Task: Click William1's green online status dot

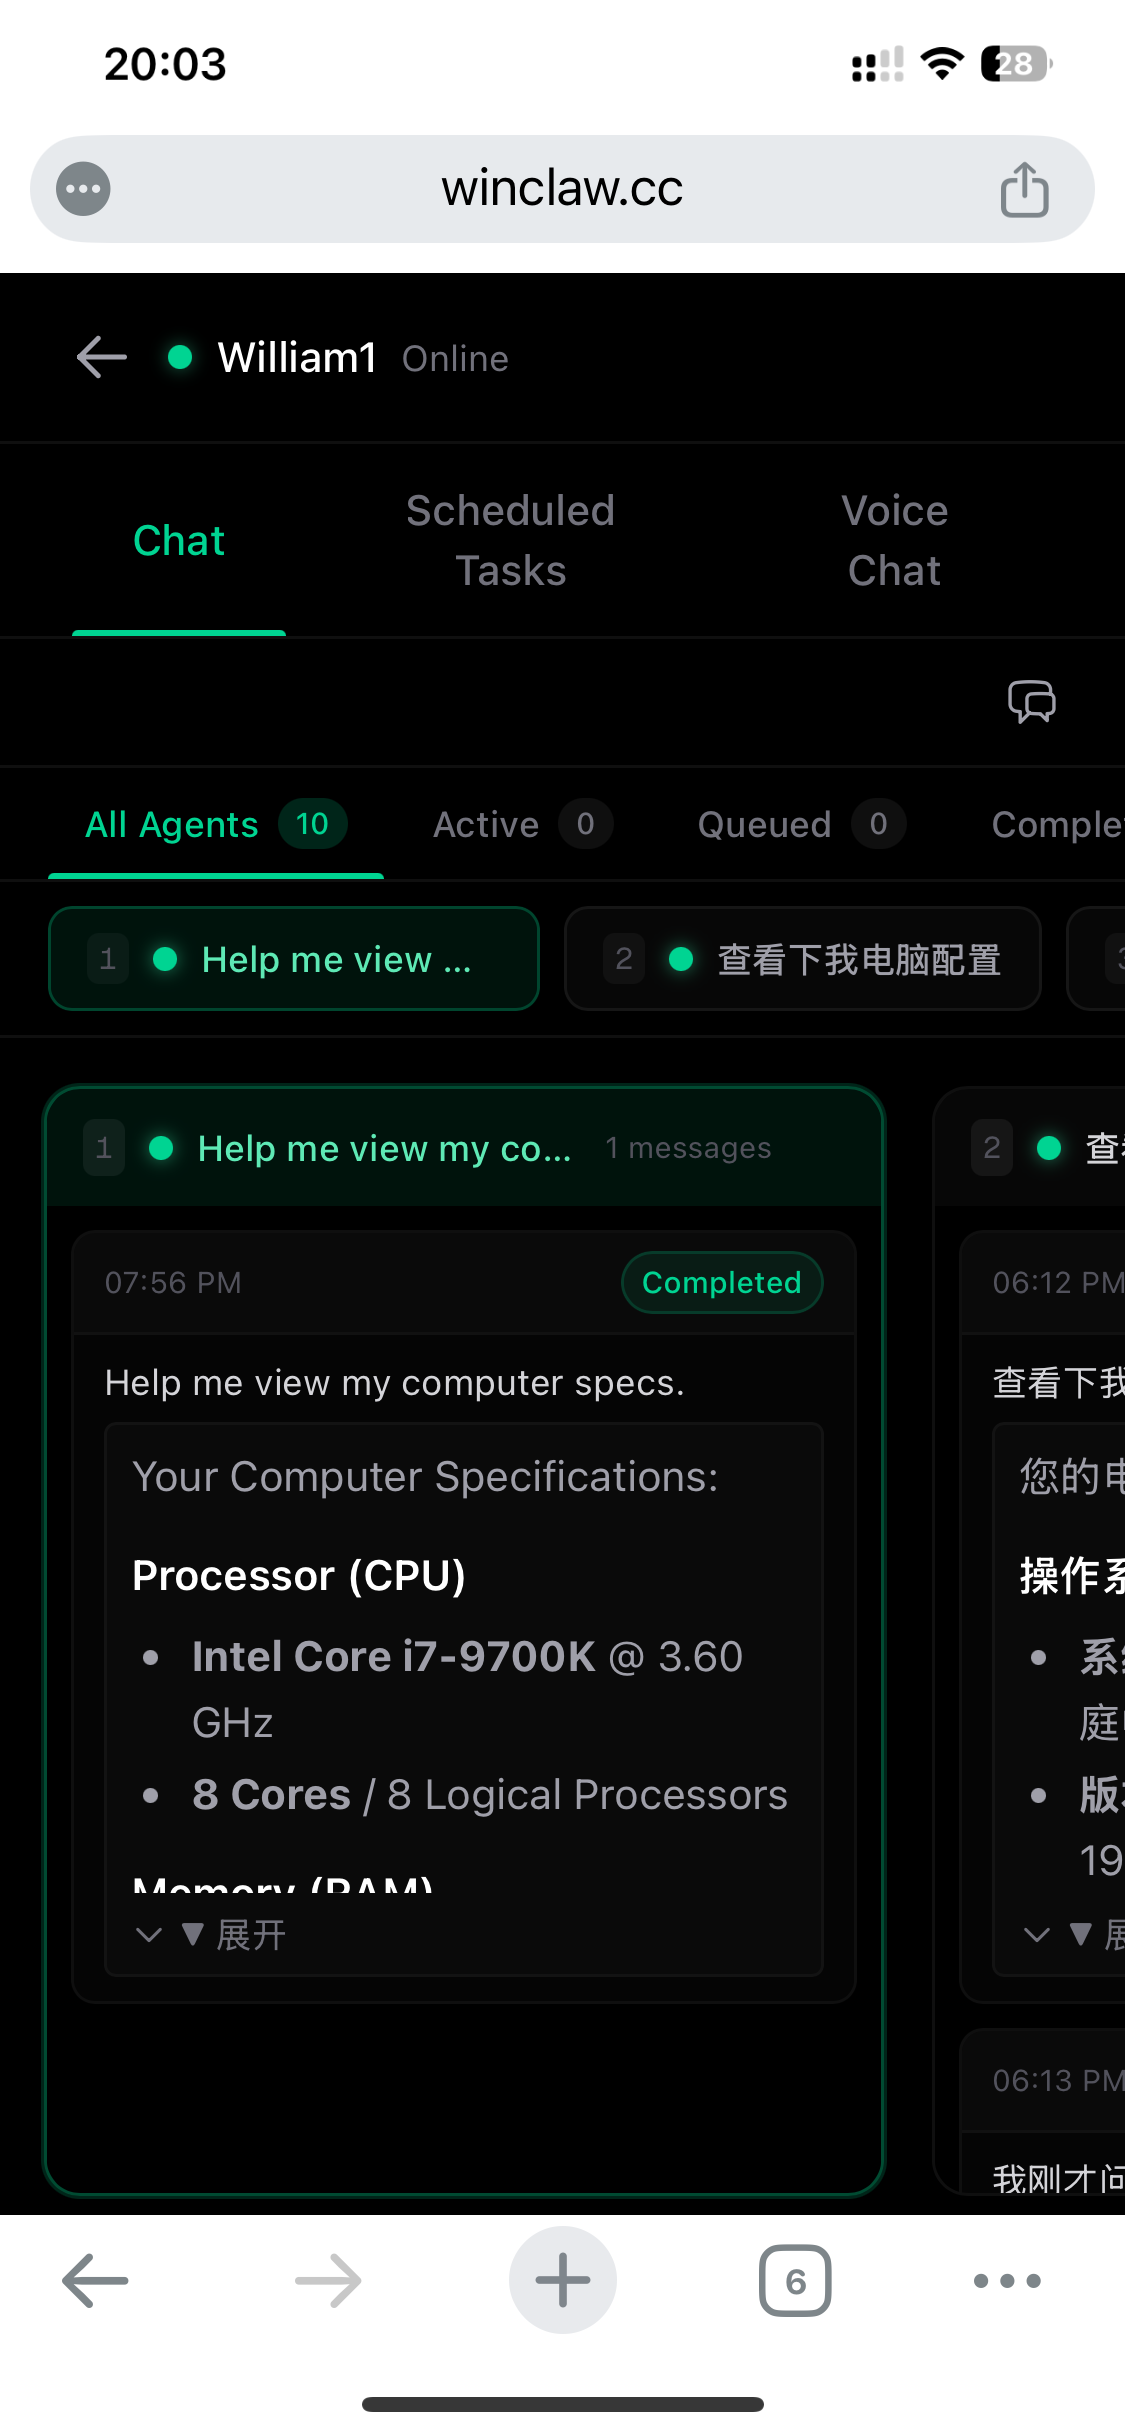Action: (x=180, y=357)
